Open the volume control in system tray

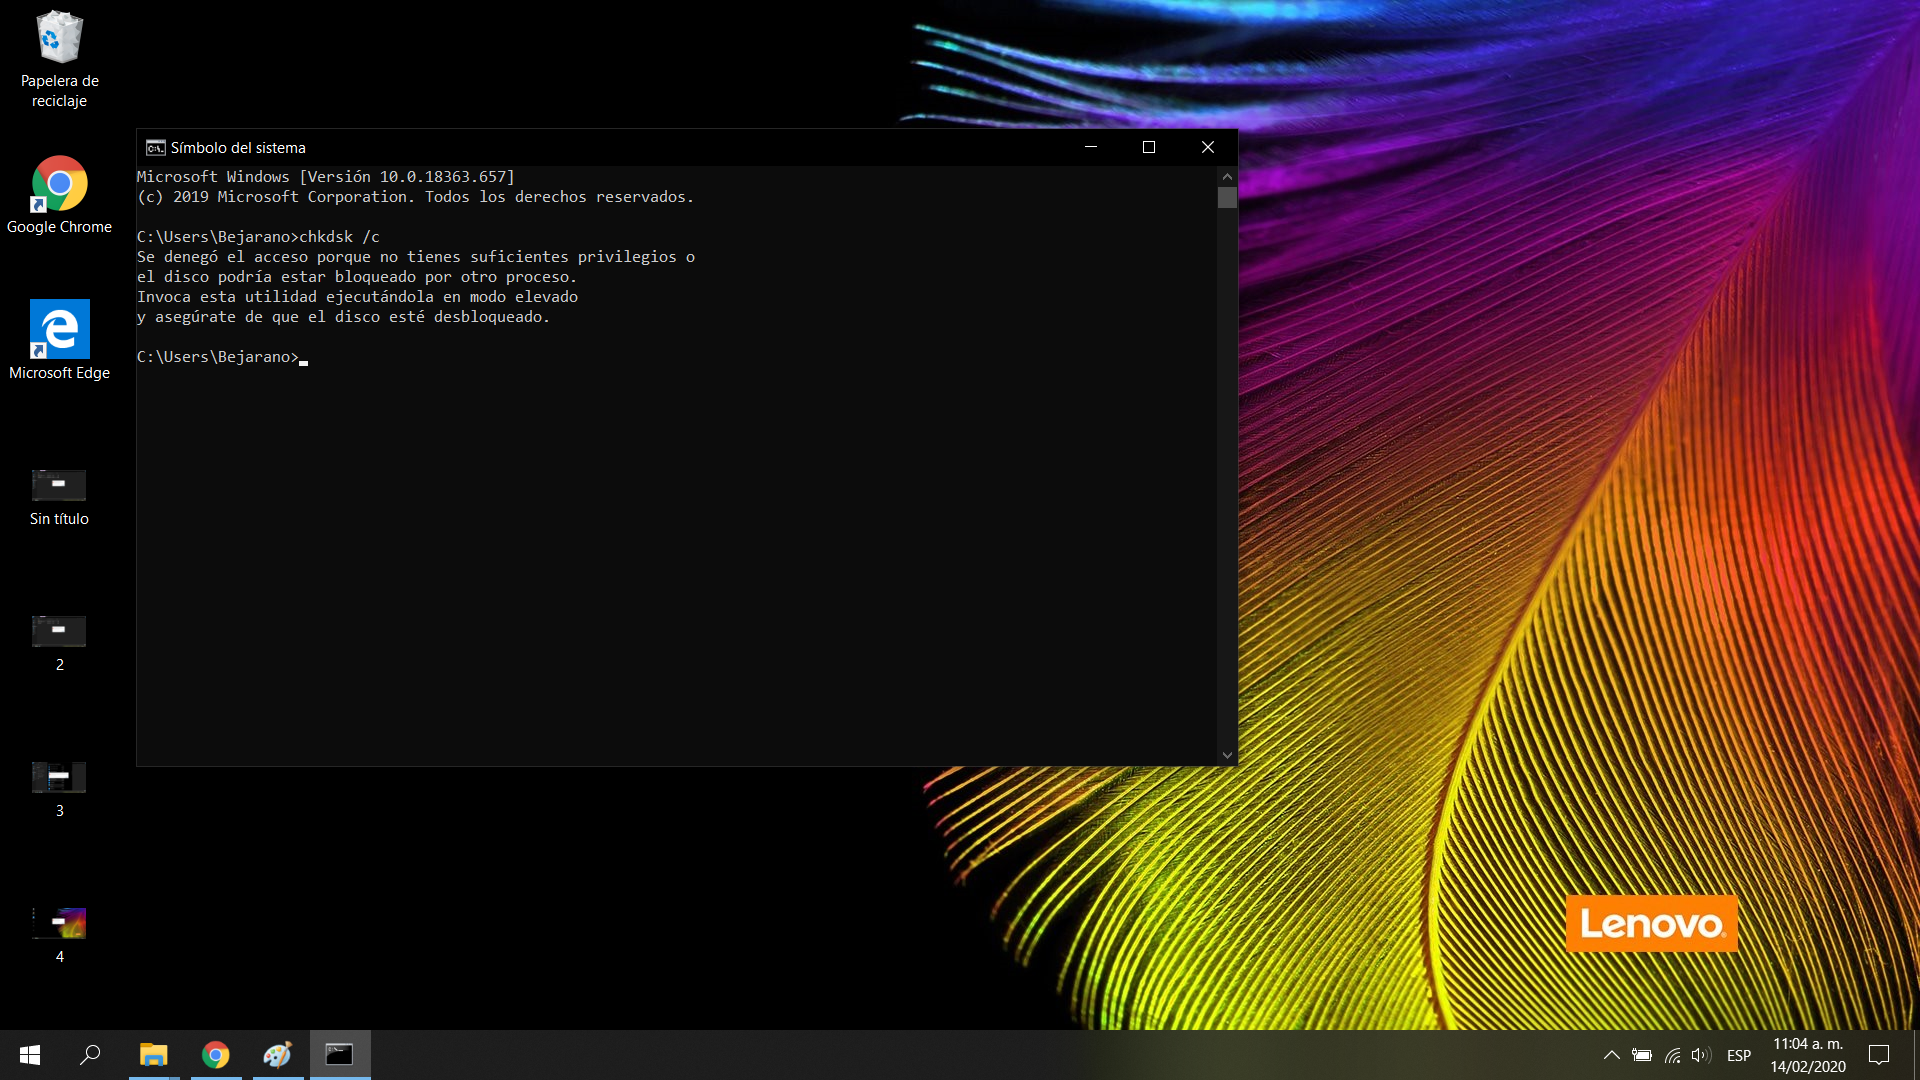[x=1700, y=1055]
